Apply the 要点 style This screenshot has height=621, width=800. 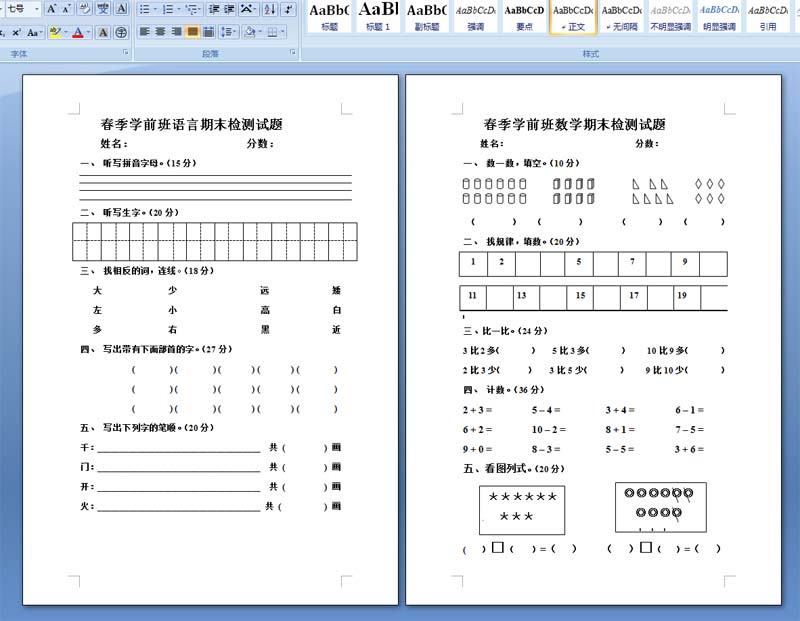pyautogui.click(x=524, y=17)
